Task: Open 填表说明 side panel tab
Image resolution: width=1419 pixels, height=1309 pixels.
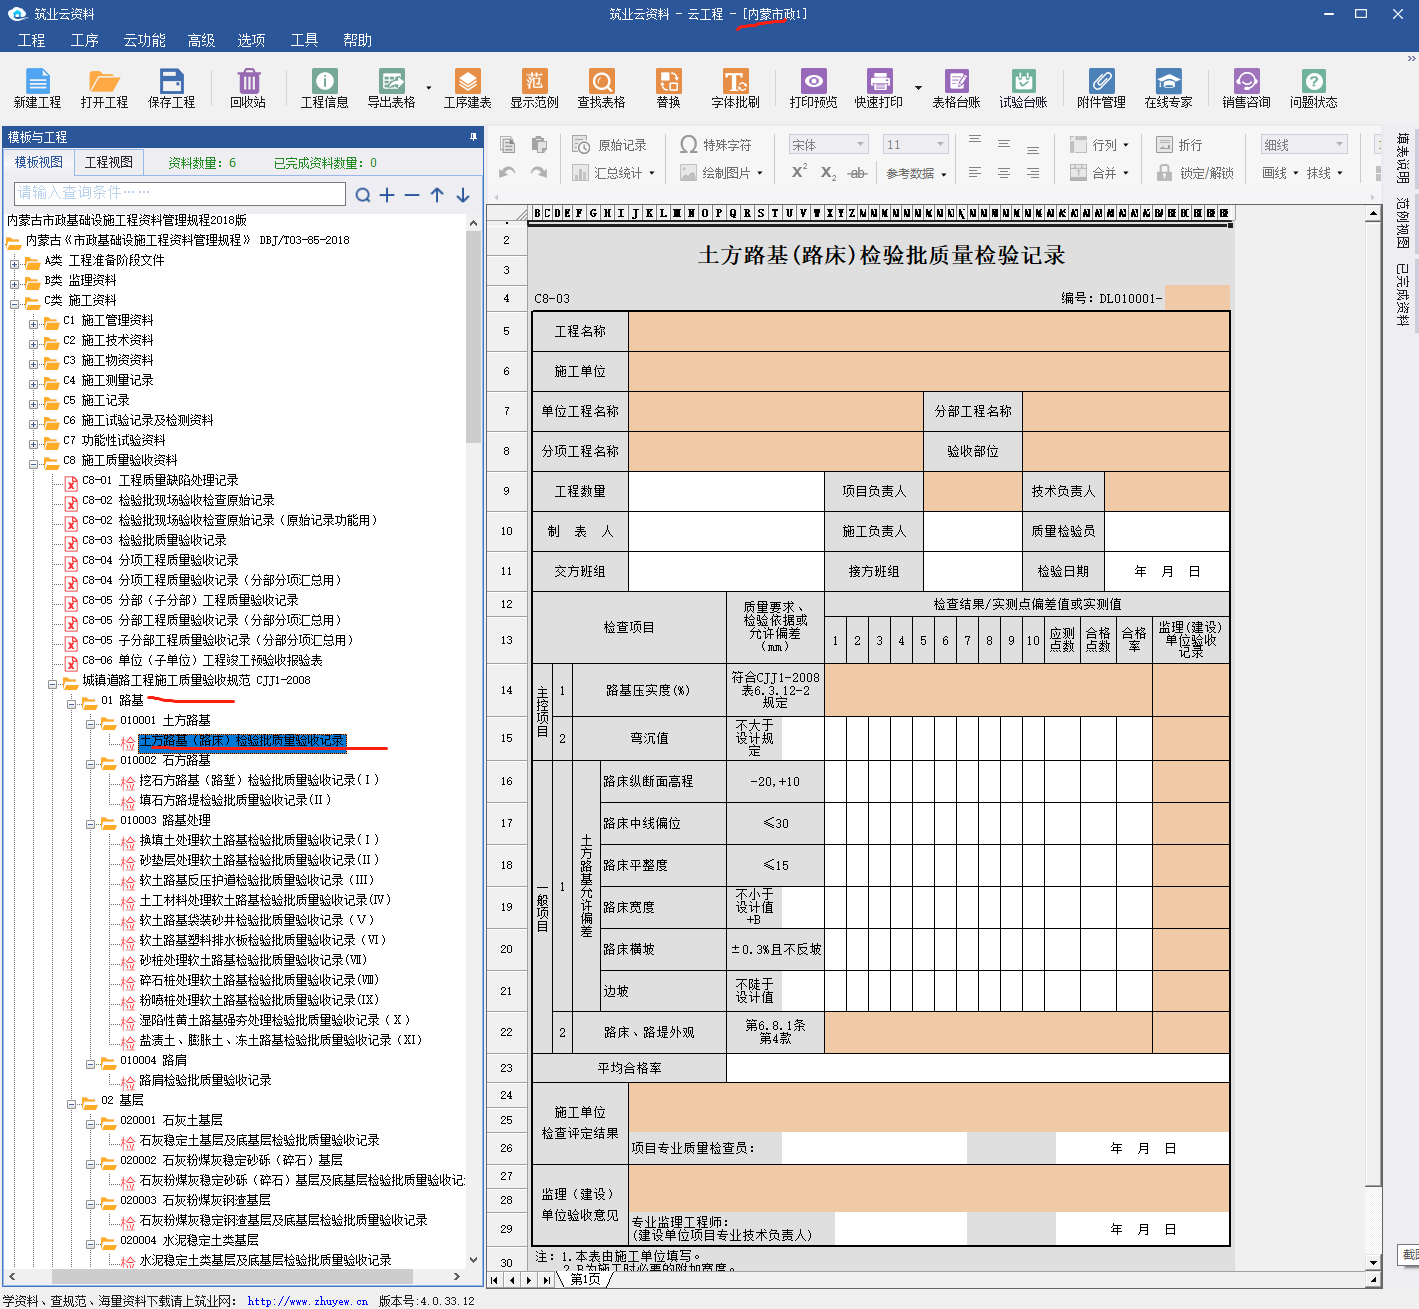Action: click(x=1402, y=159)
